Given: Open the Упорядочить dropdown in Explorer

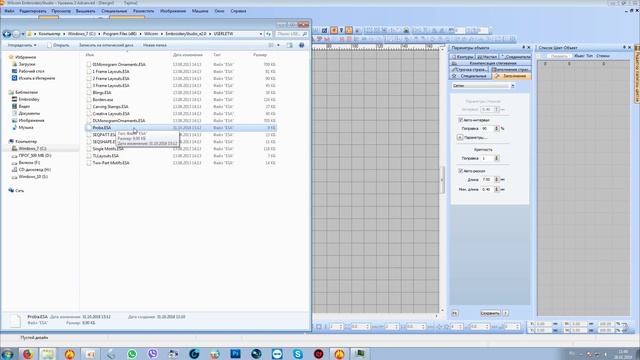Looking at the screenshot, I should tap(22, 45).
